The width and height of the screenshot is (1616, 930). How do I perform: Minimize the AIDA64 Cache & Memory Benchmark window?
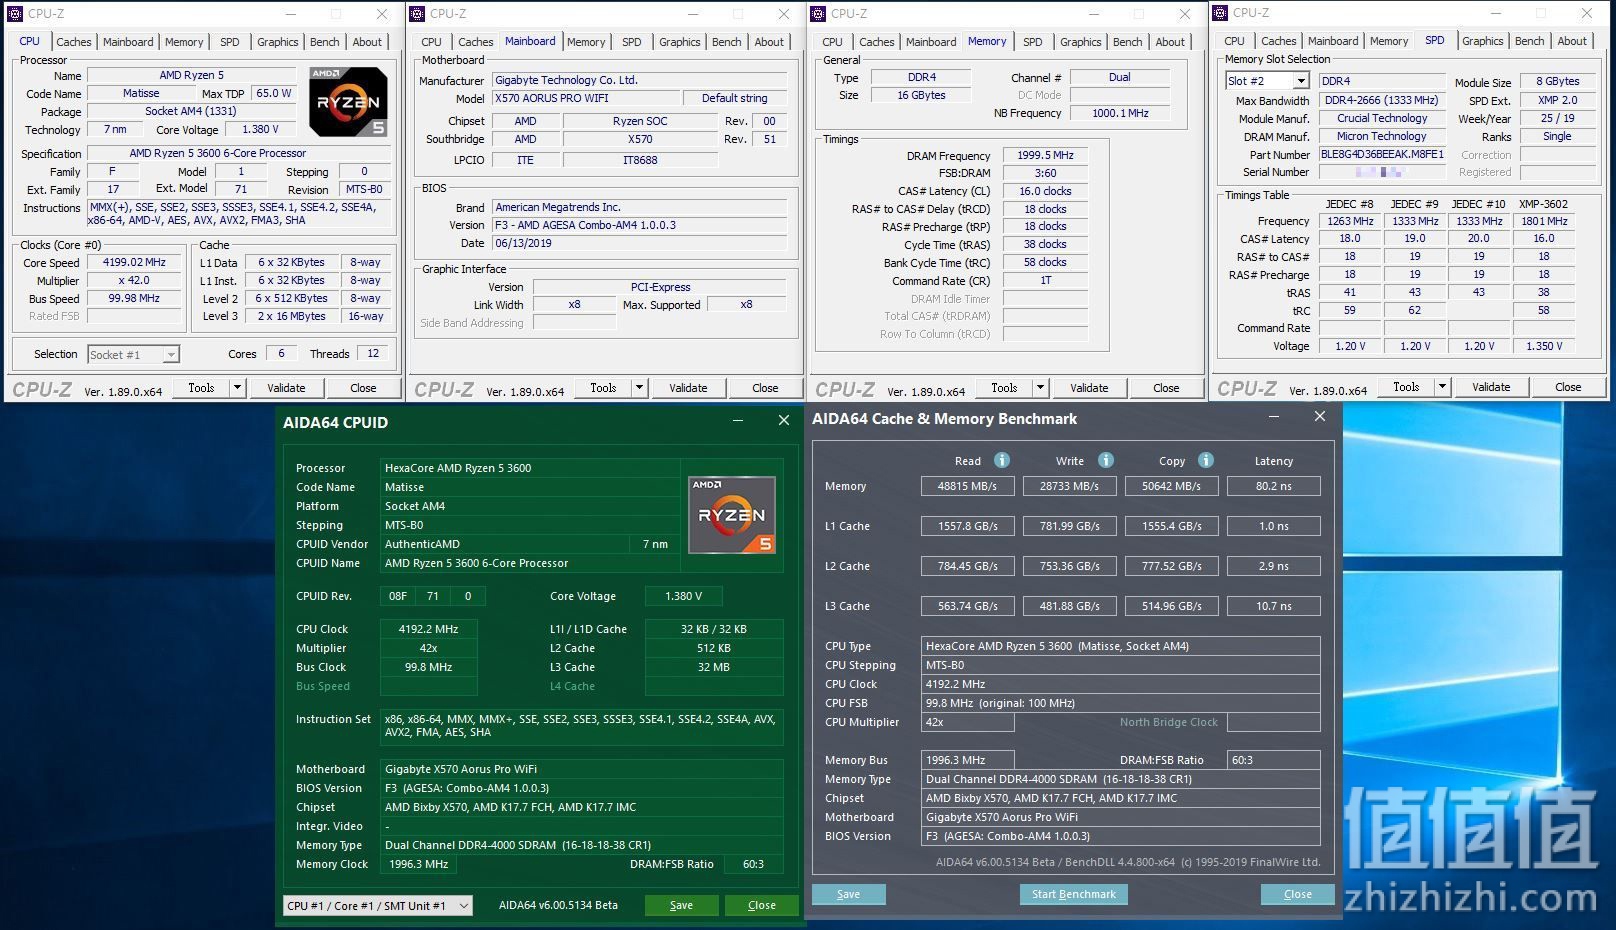tap(1274, 417)
